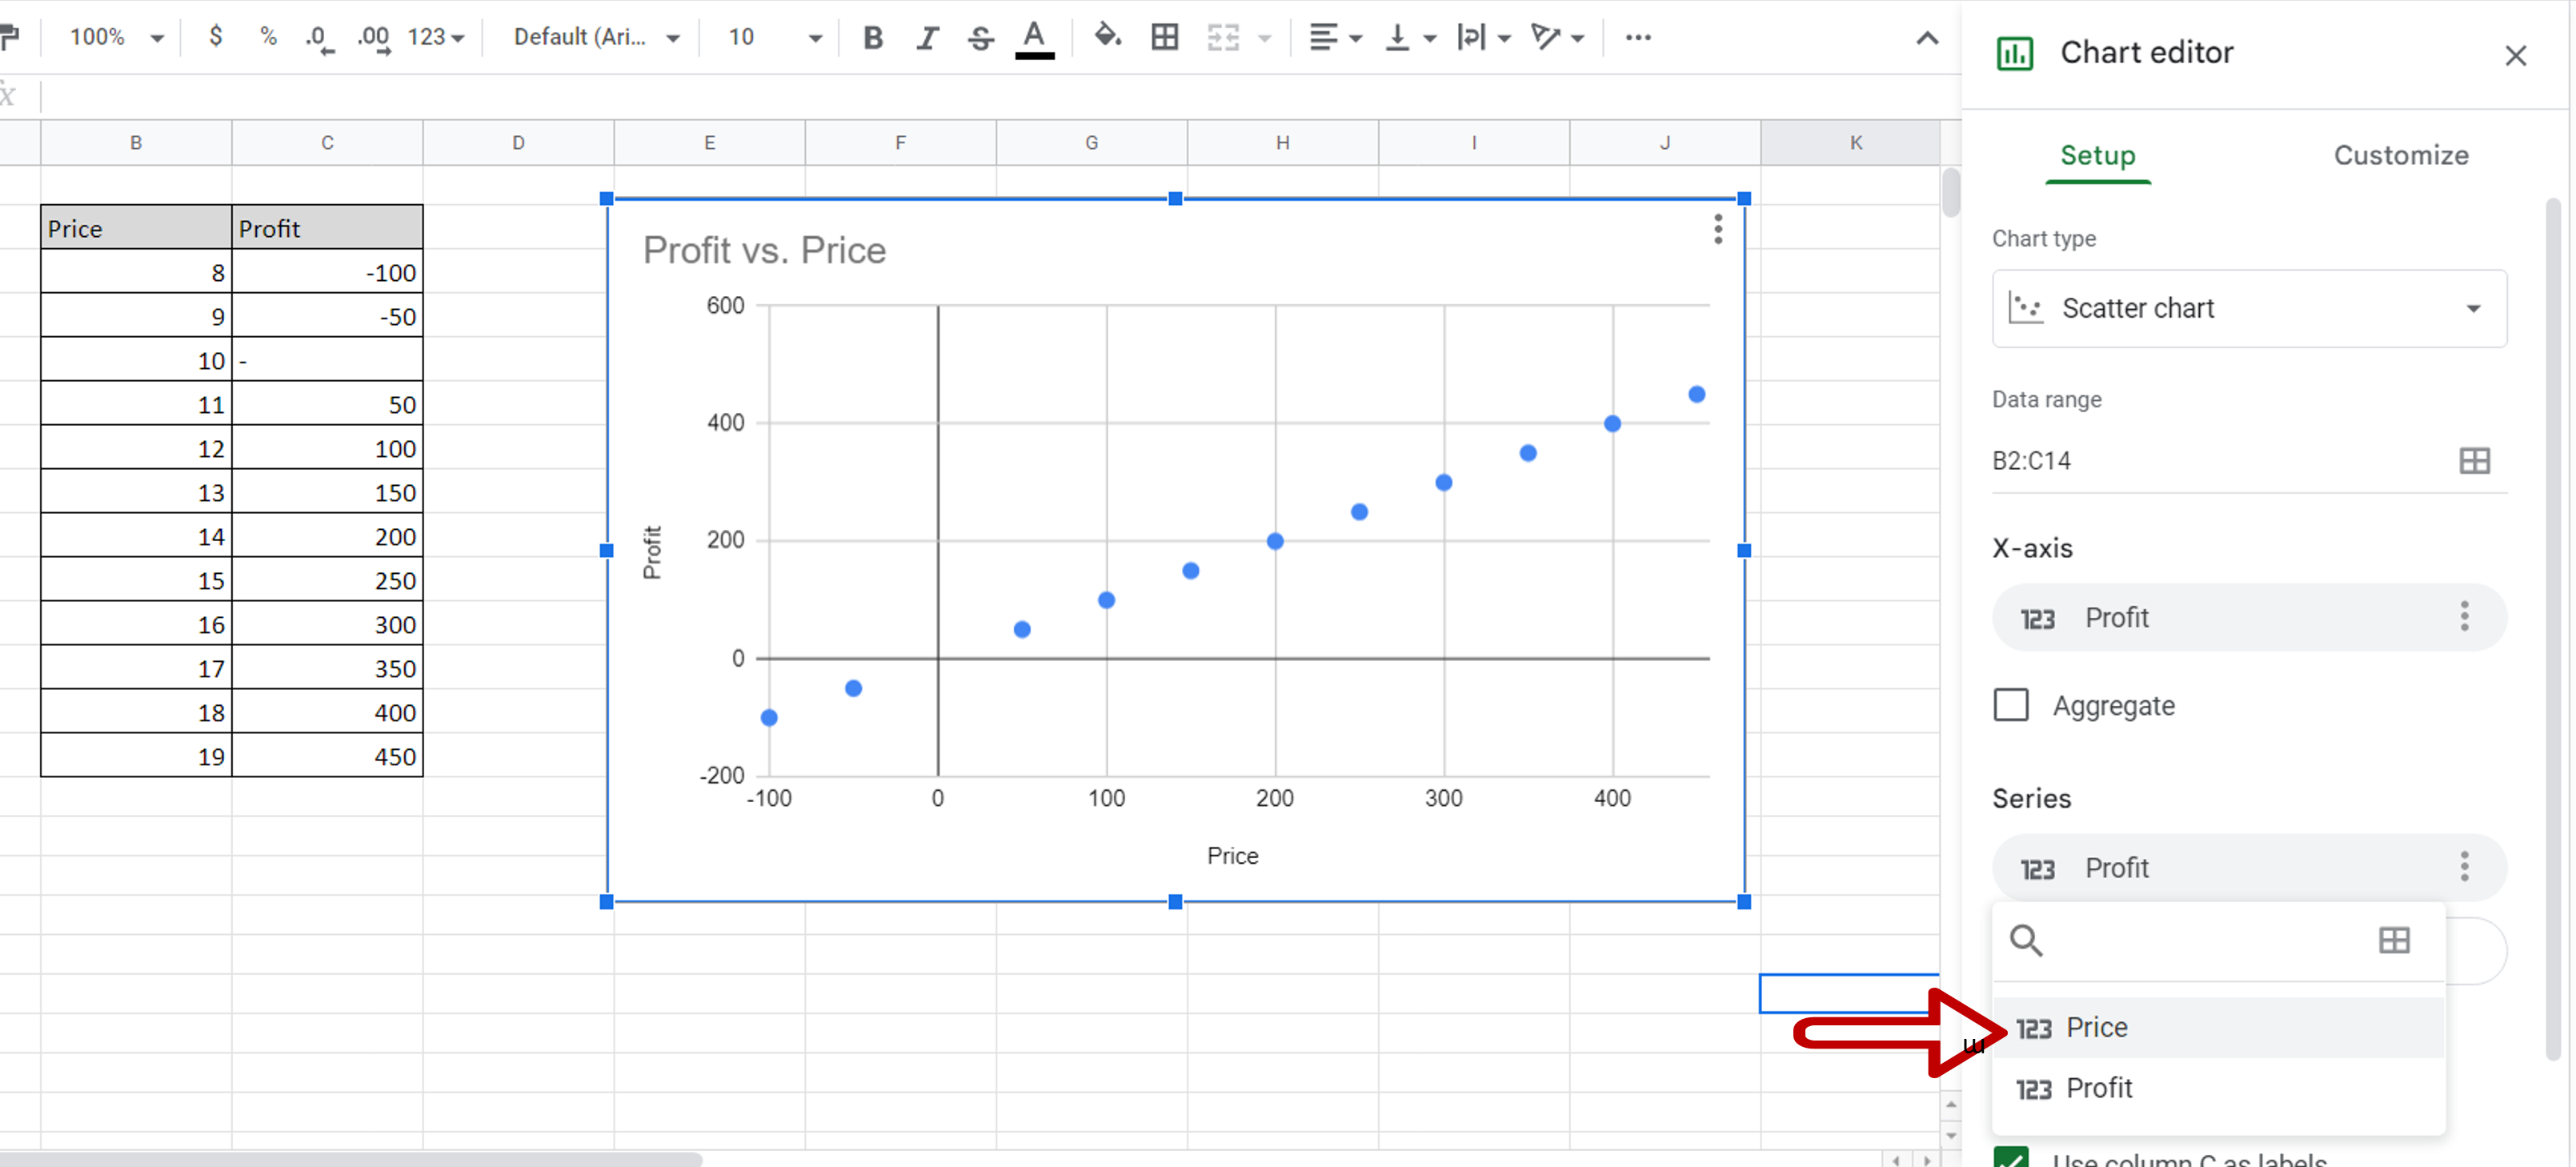The height and width of the screenshot is (1167, 2576).
Task: Open X-axis Profit options menu
Action: (x=2463, y=616)
